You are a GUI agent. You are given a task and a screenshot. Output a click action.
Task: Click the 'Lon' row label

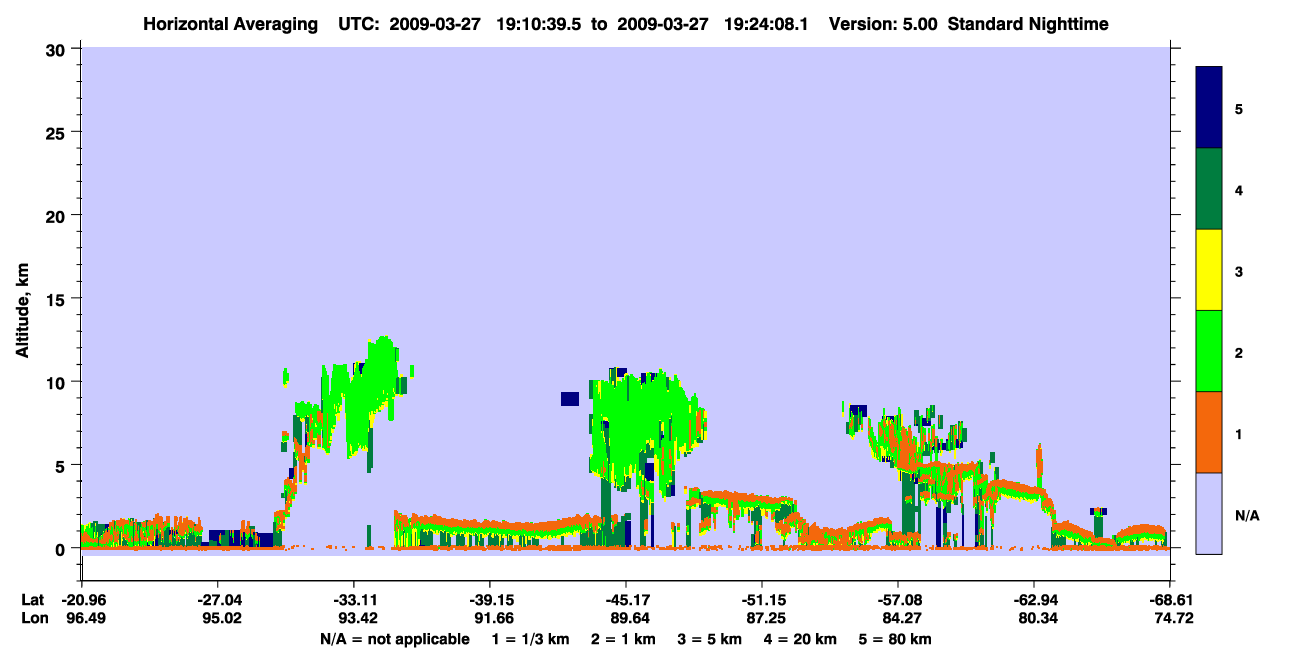pyautogui.click(x=33, y=618)
